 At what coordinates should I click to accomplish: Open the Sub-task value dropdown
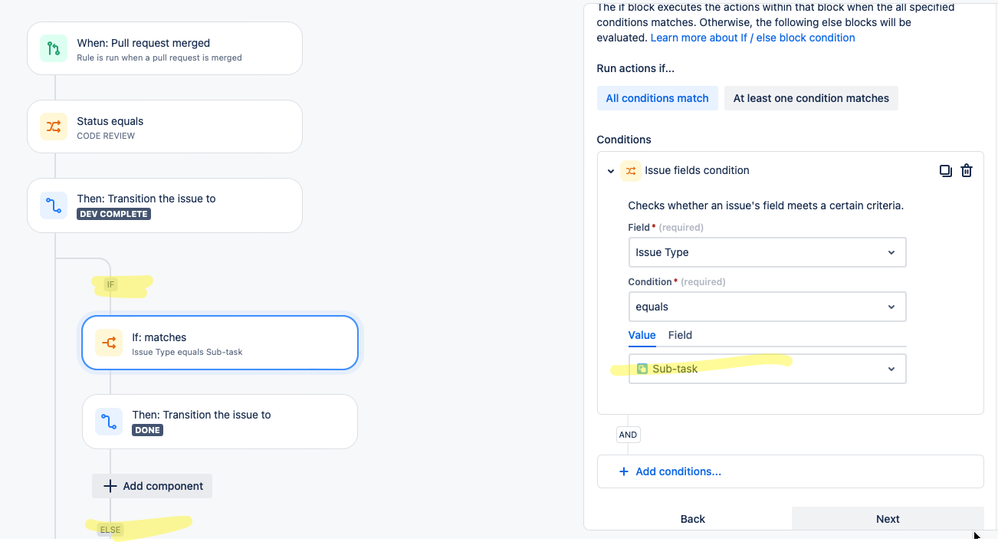pos(767,369)
